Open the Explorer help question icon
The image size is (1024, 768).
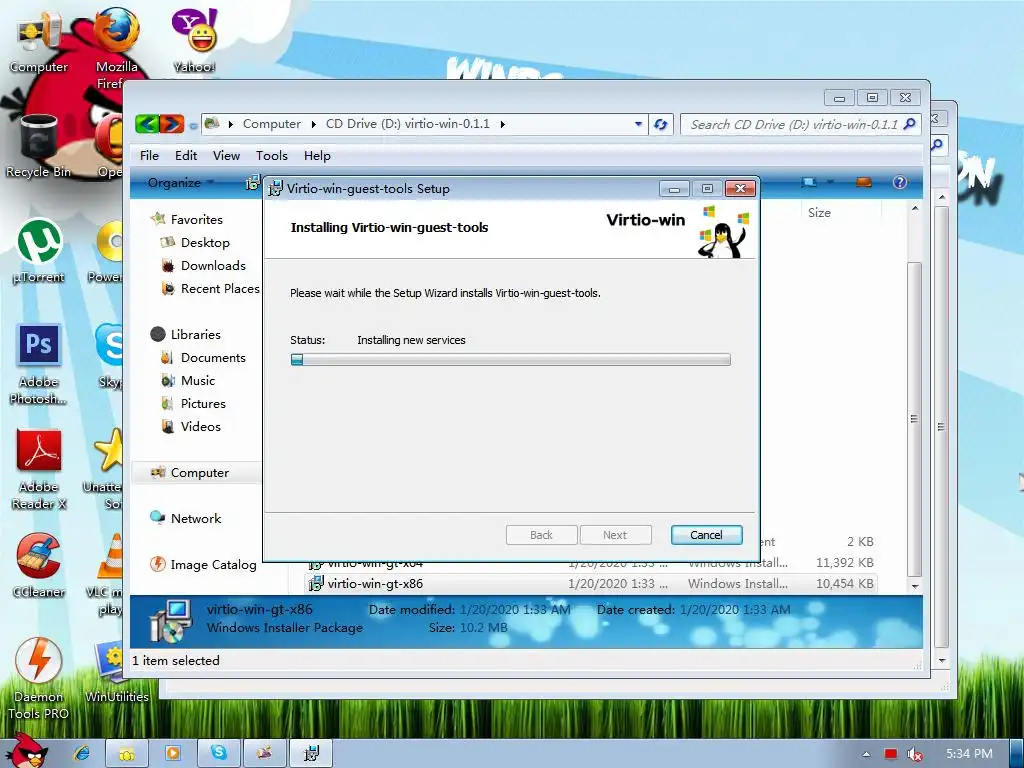(899, 182)
